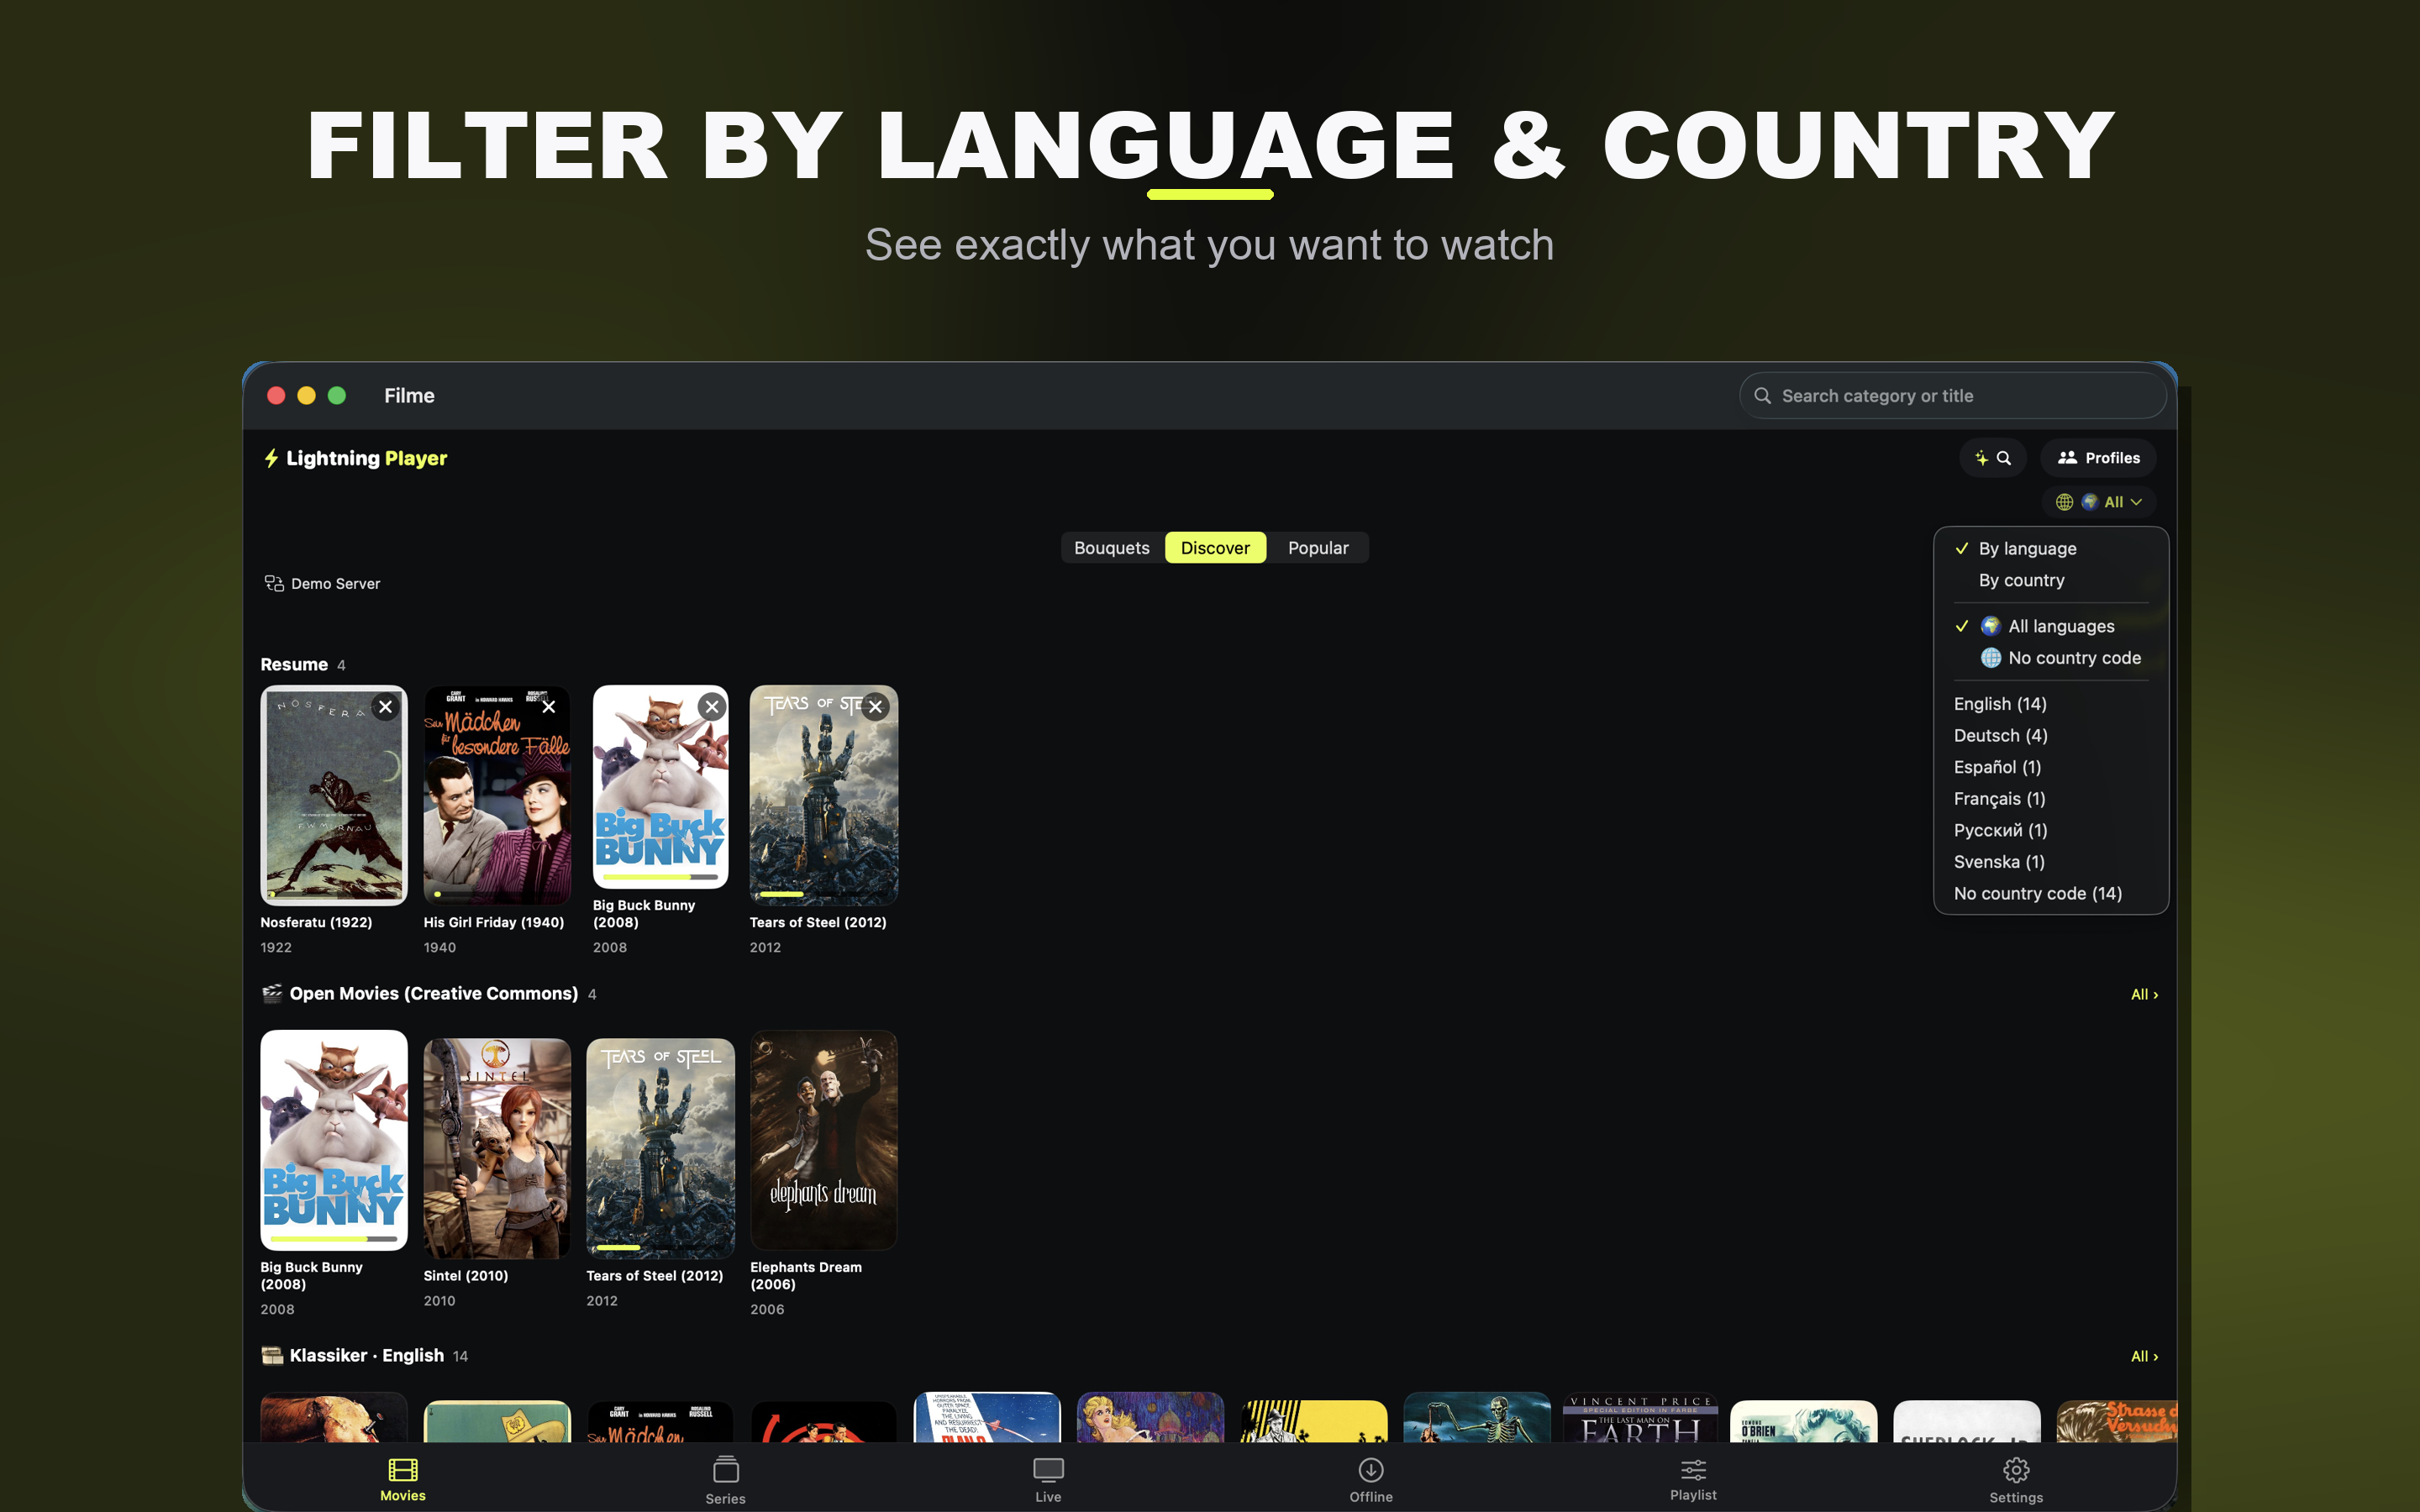Click the Filme window title
The height and width of the screenshot is (1512, 2420).
(x=409, y=396)
